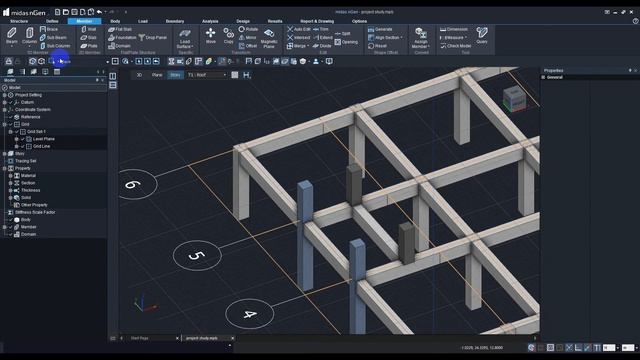
Task: Expand the Story tree node
Action: click(5, 153)
